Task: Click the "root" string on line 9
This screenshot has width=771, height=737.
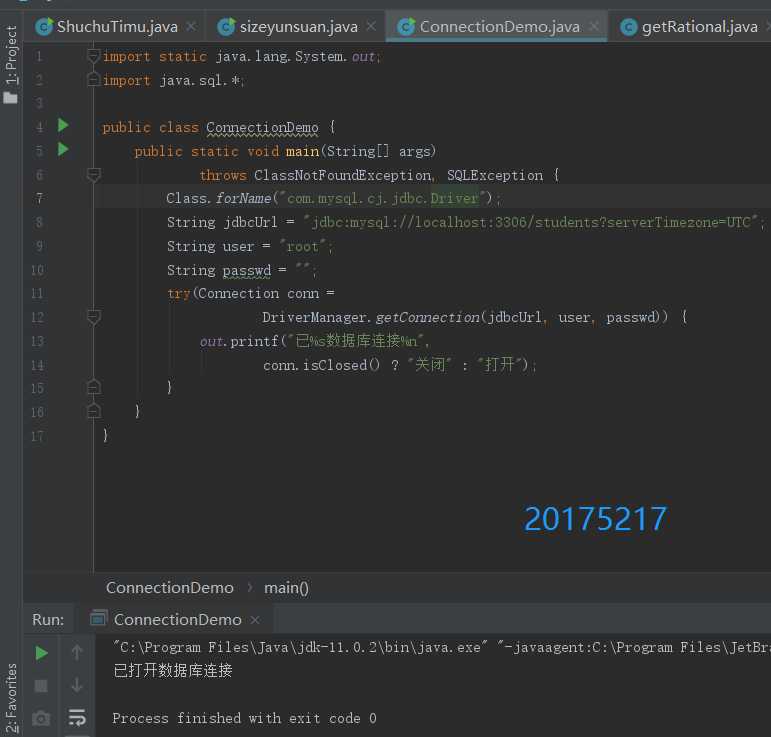Action: [x=302, y=246]
